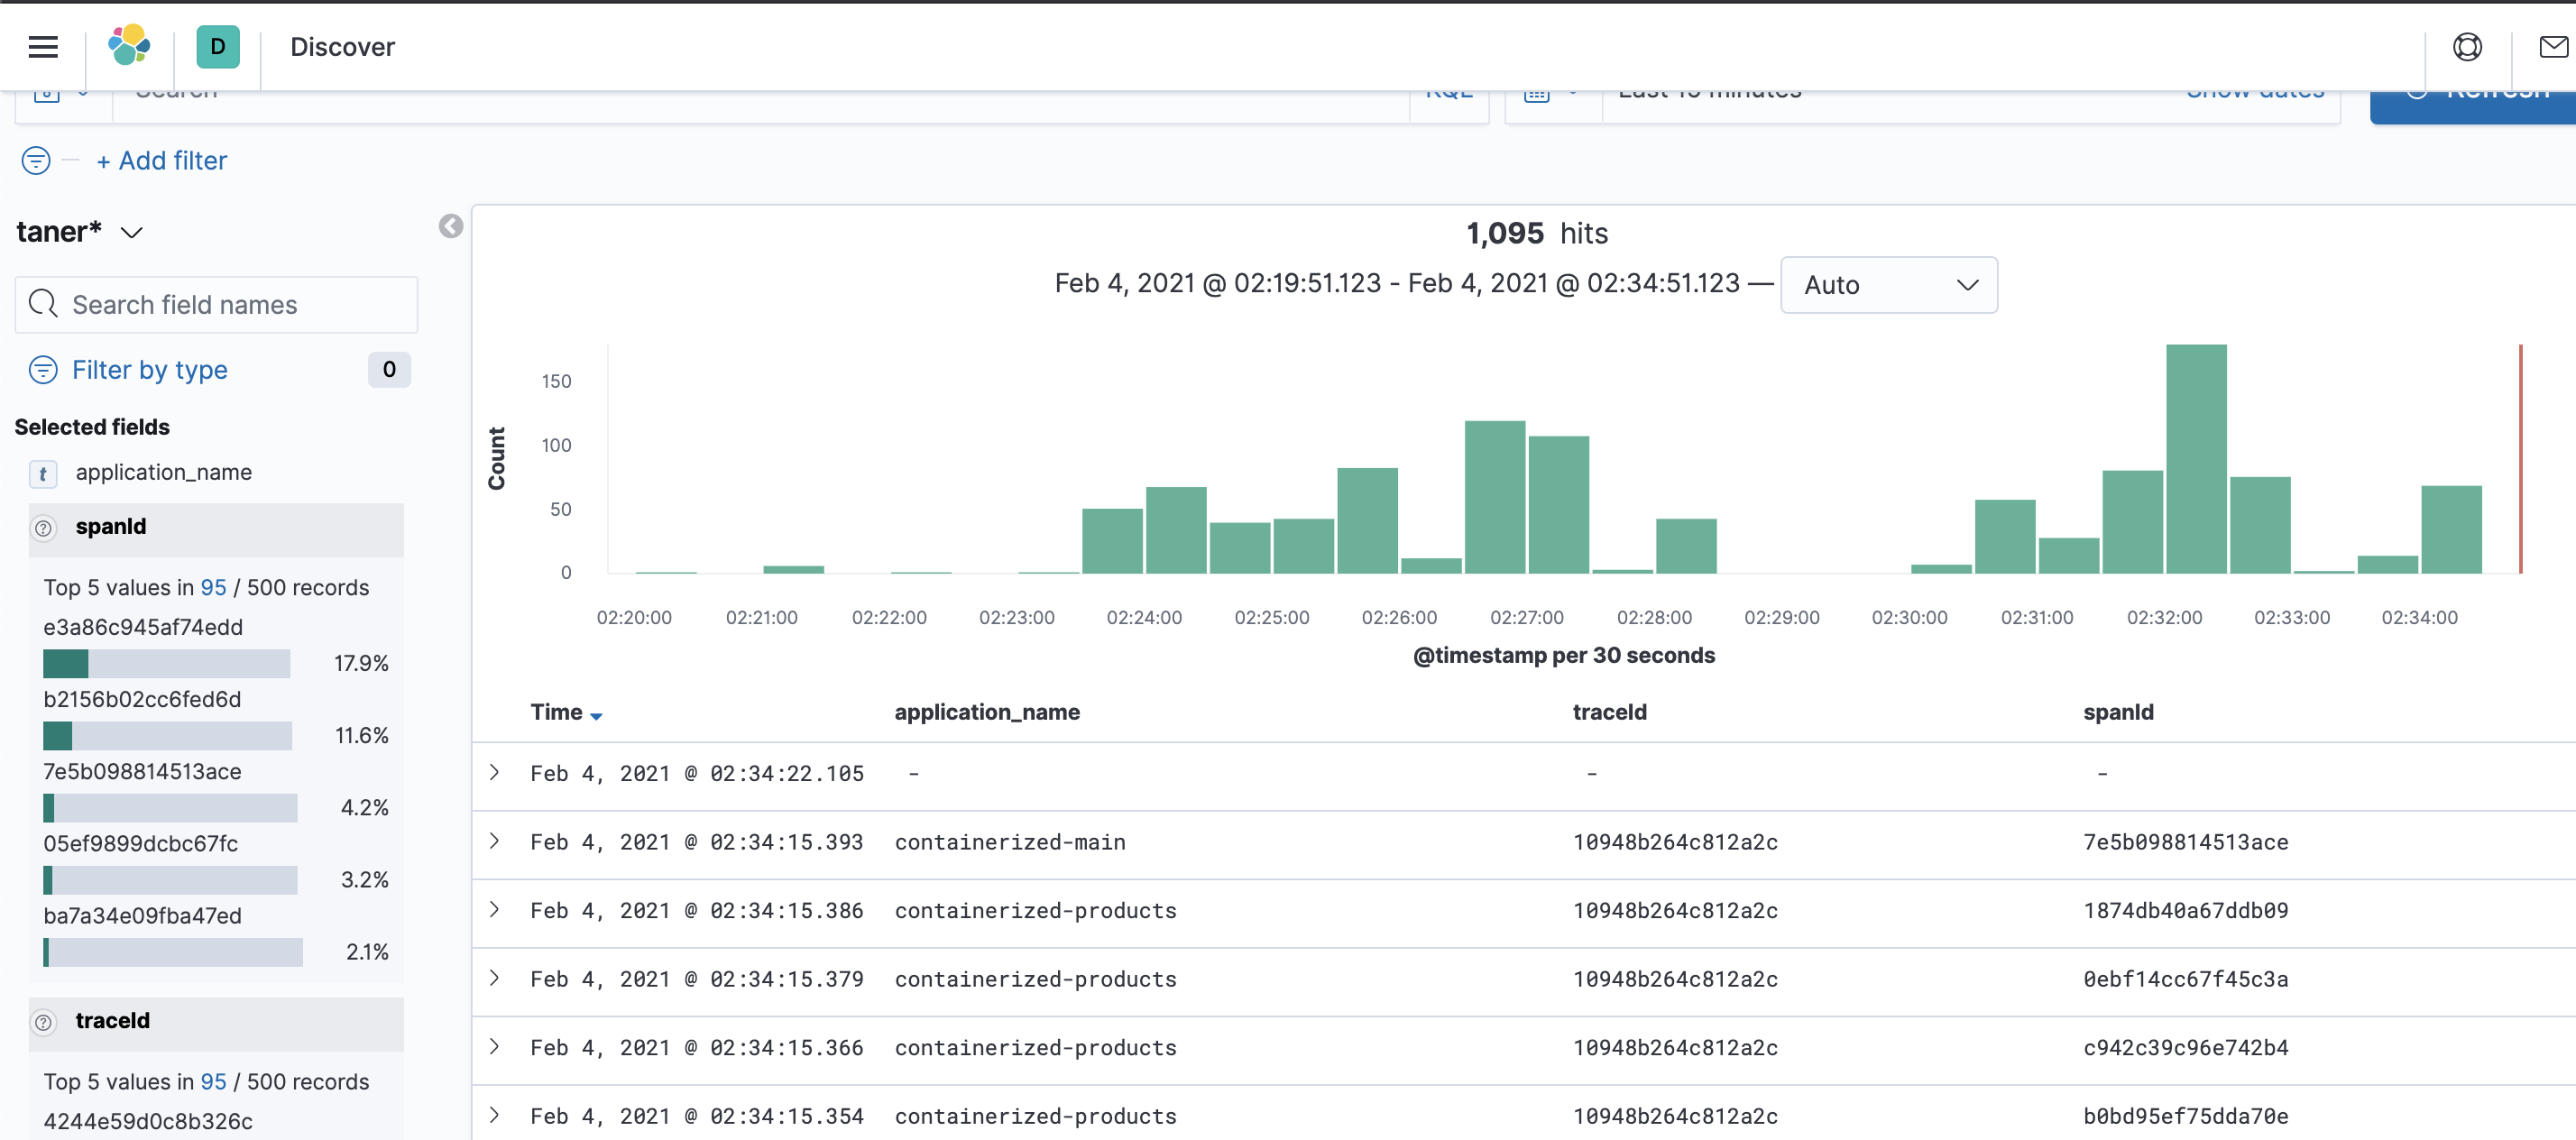The width and height of the screenshot is (2576, 1140).
Task: Click the 95 records link under spanId
Action: 213,587
